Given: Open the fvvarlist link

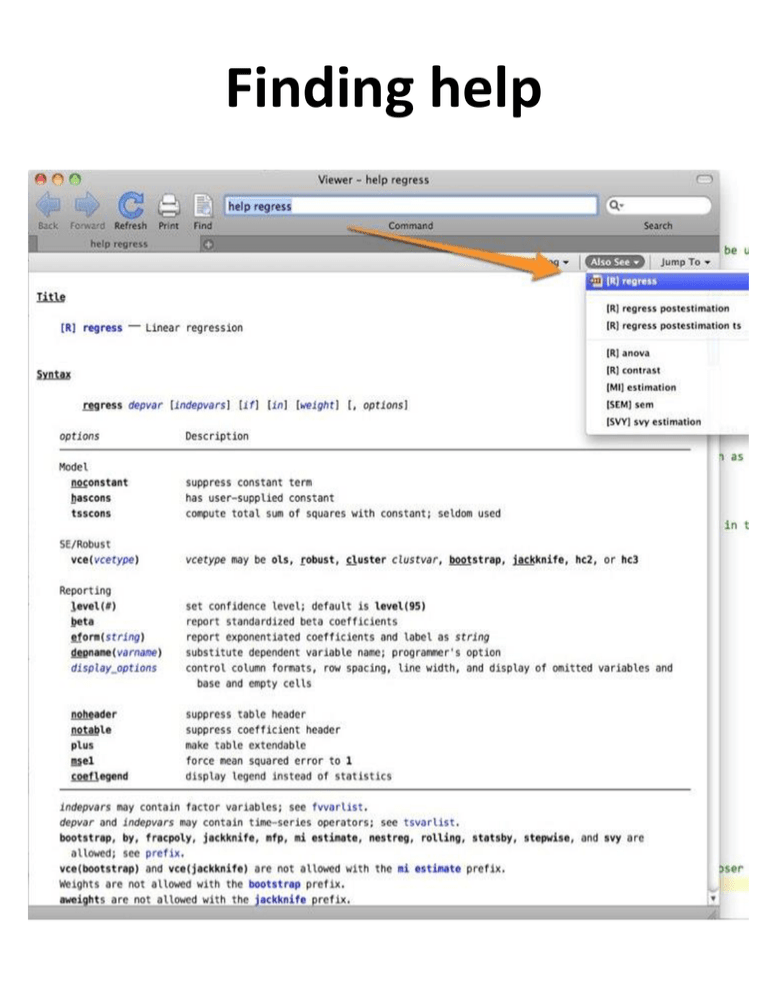Looking at the screenshot, I should (x=337, y=807).
